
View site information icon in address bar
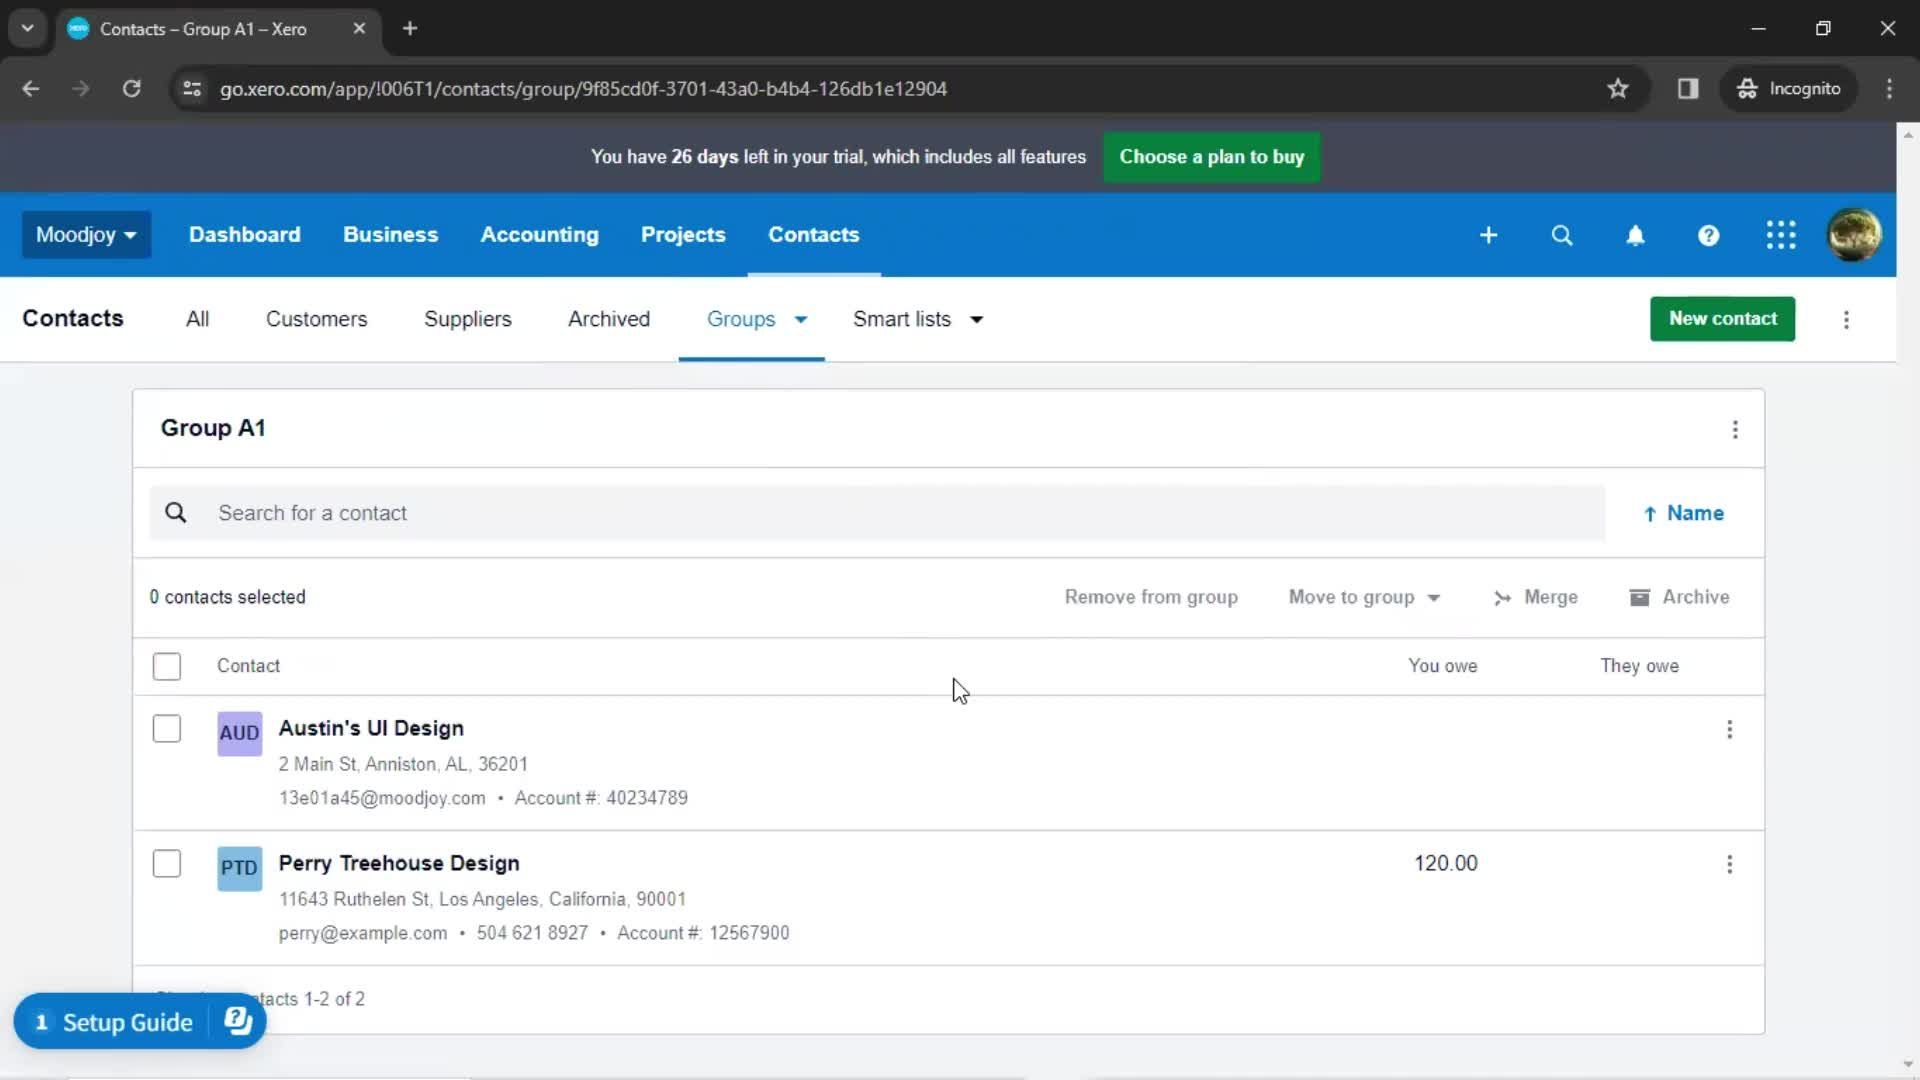click(192, 89)
